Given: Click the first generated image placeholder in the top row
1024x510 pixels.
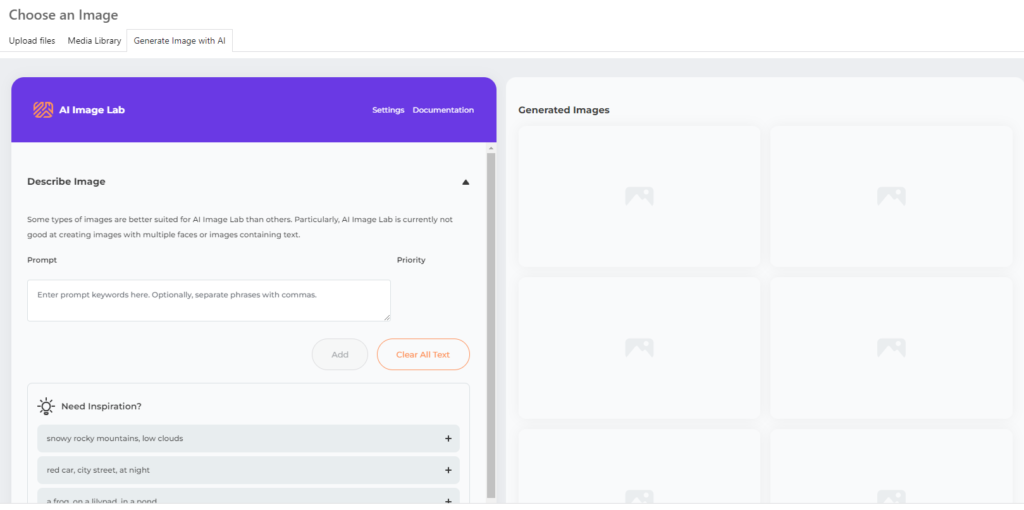Looking at the screenshot, I should (x=639, y=197).
